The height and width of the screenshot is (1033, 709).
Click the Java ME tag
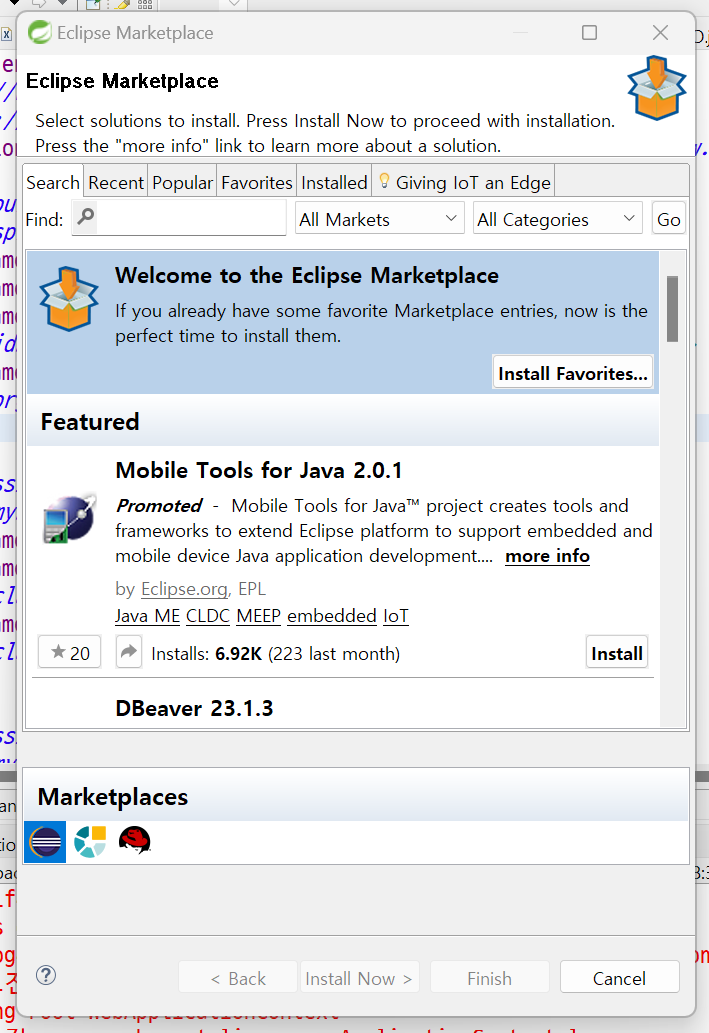click(x=147, y=615)
